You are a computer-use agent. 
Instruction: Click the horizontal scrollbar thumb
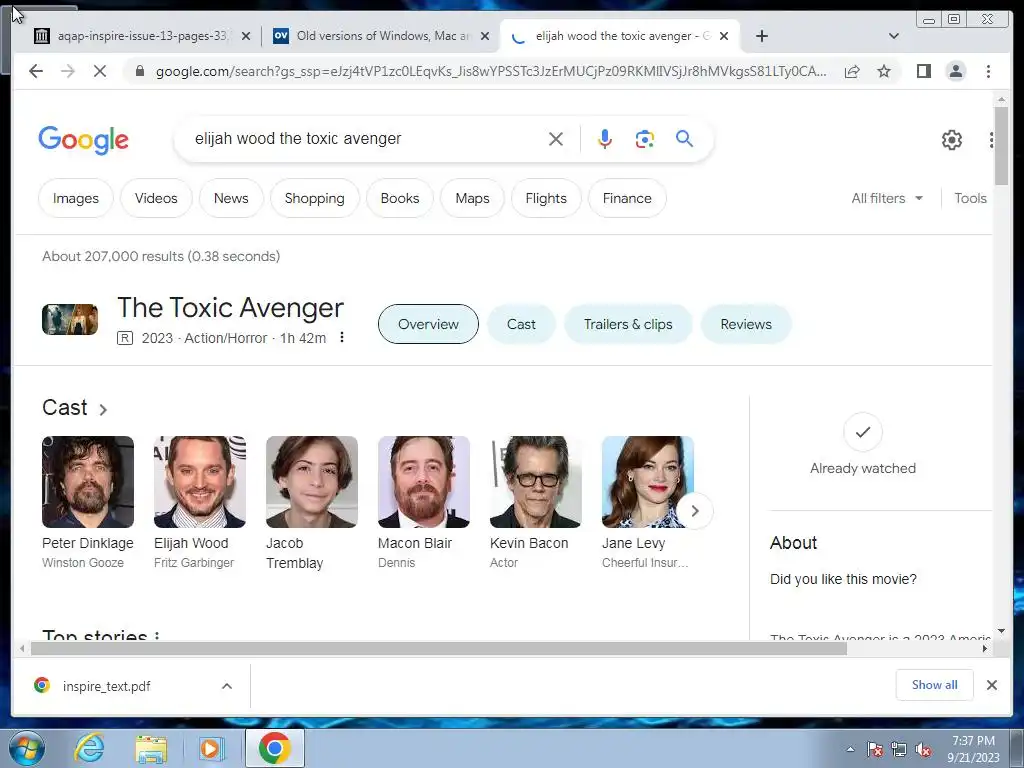[438, 648]
